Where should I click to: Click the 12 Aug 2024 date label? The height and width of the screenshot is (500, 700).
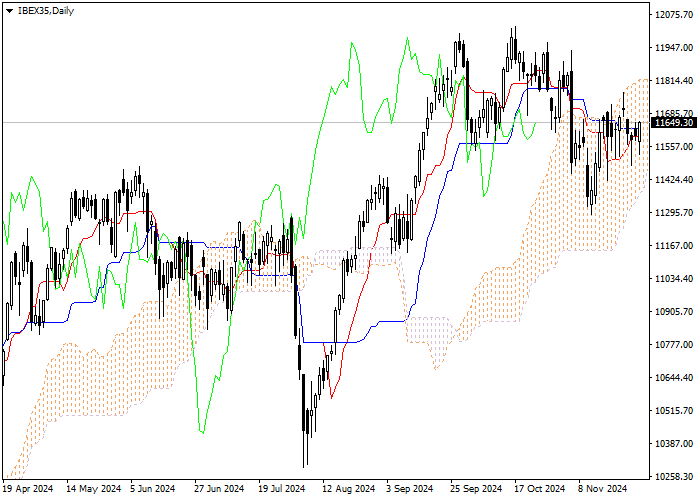pos(349,489)
